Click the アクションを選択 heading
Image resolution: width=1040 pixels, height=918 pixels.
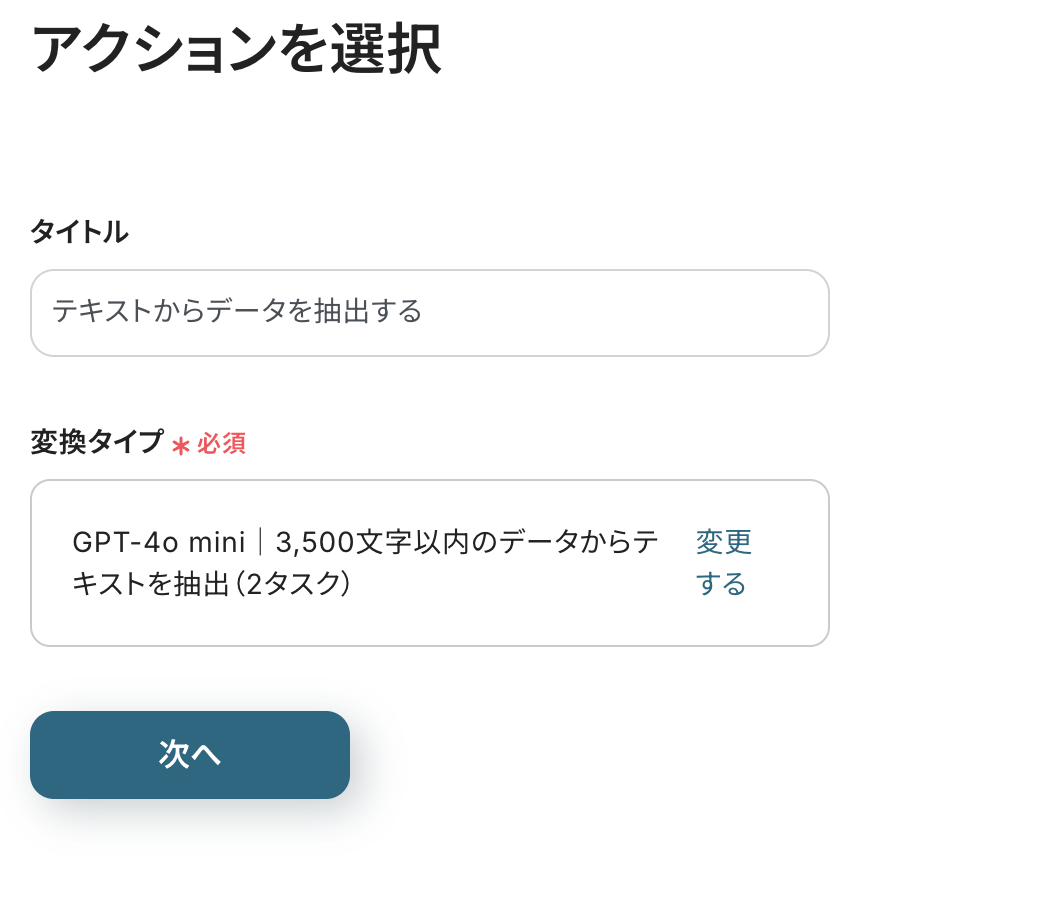pyautogui.click(x=237, y=47)
